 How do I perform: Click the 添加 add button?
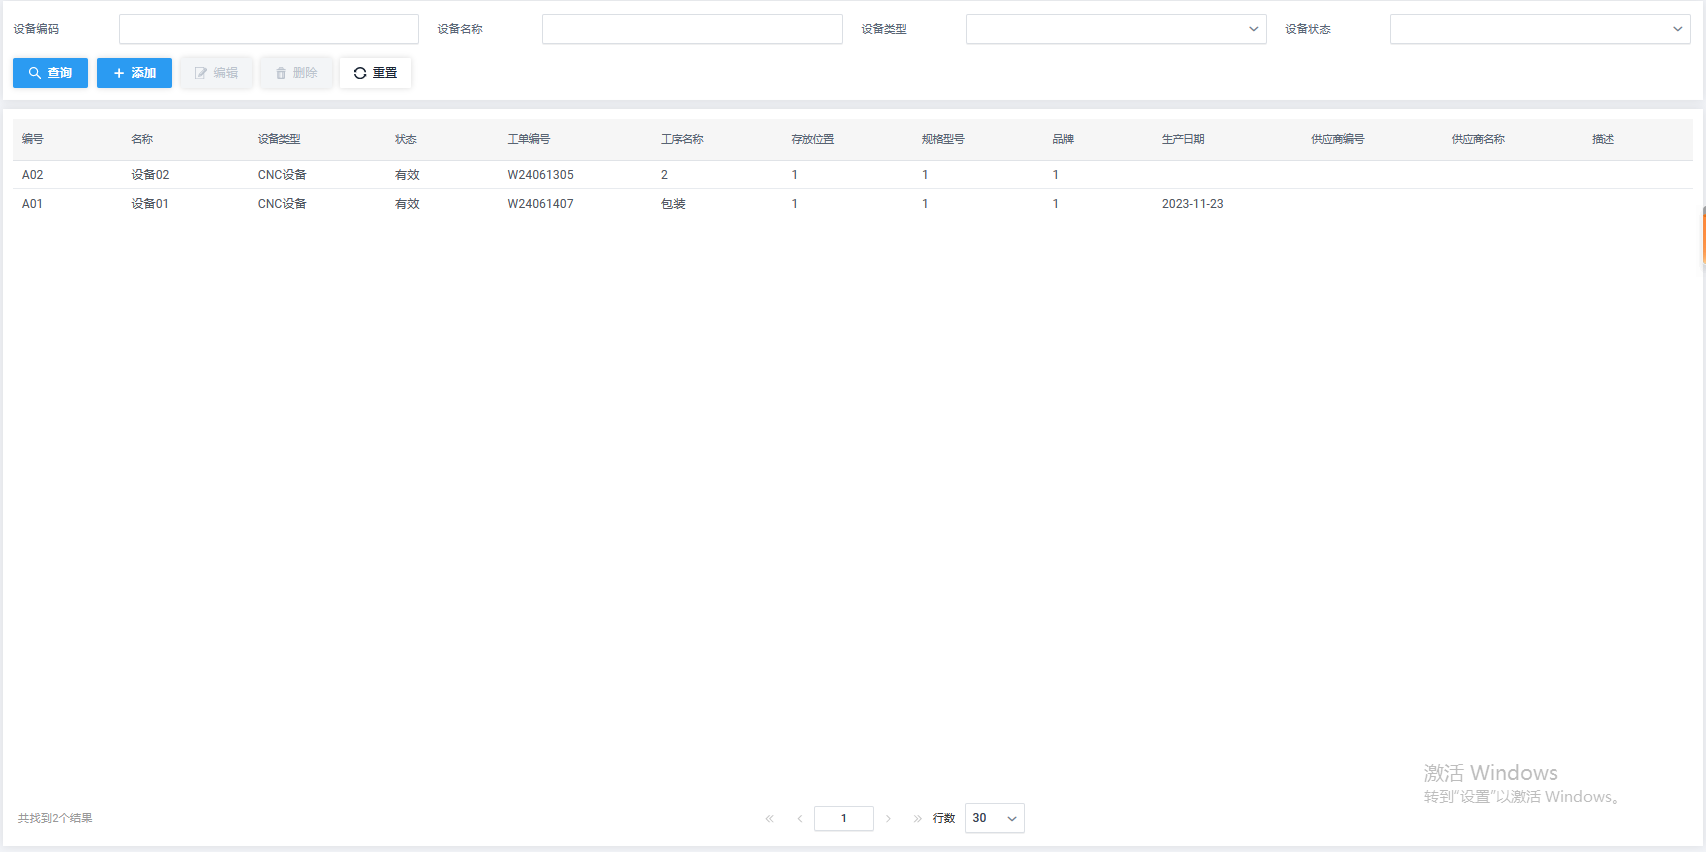pyautogui.click(x=134, y=73)
